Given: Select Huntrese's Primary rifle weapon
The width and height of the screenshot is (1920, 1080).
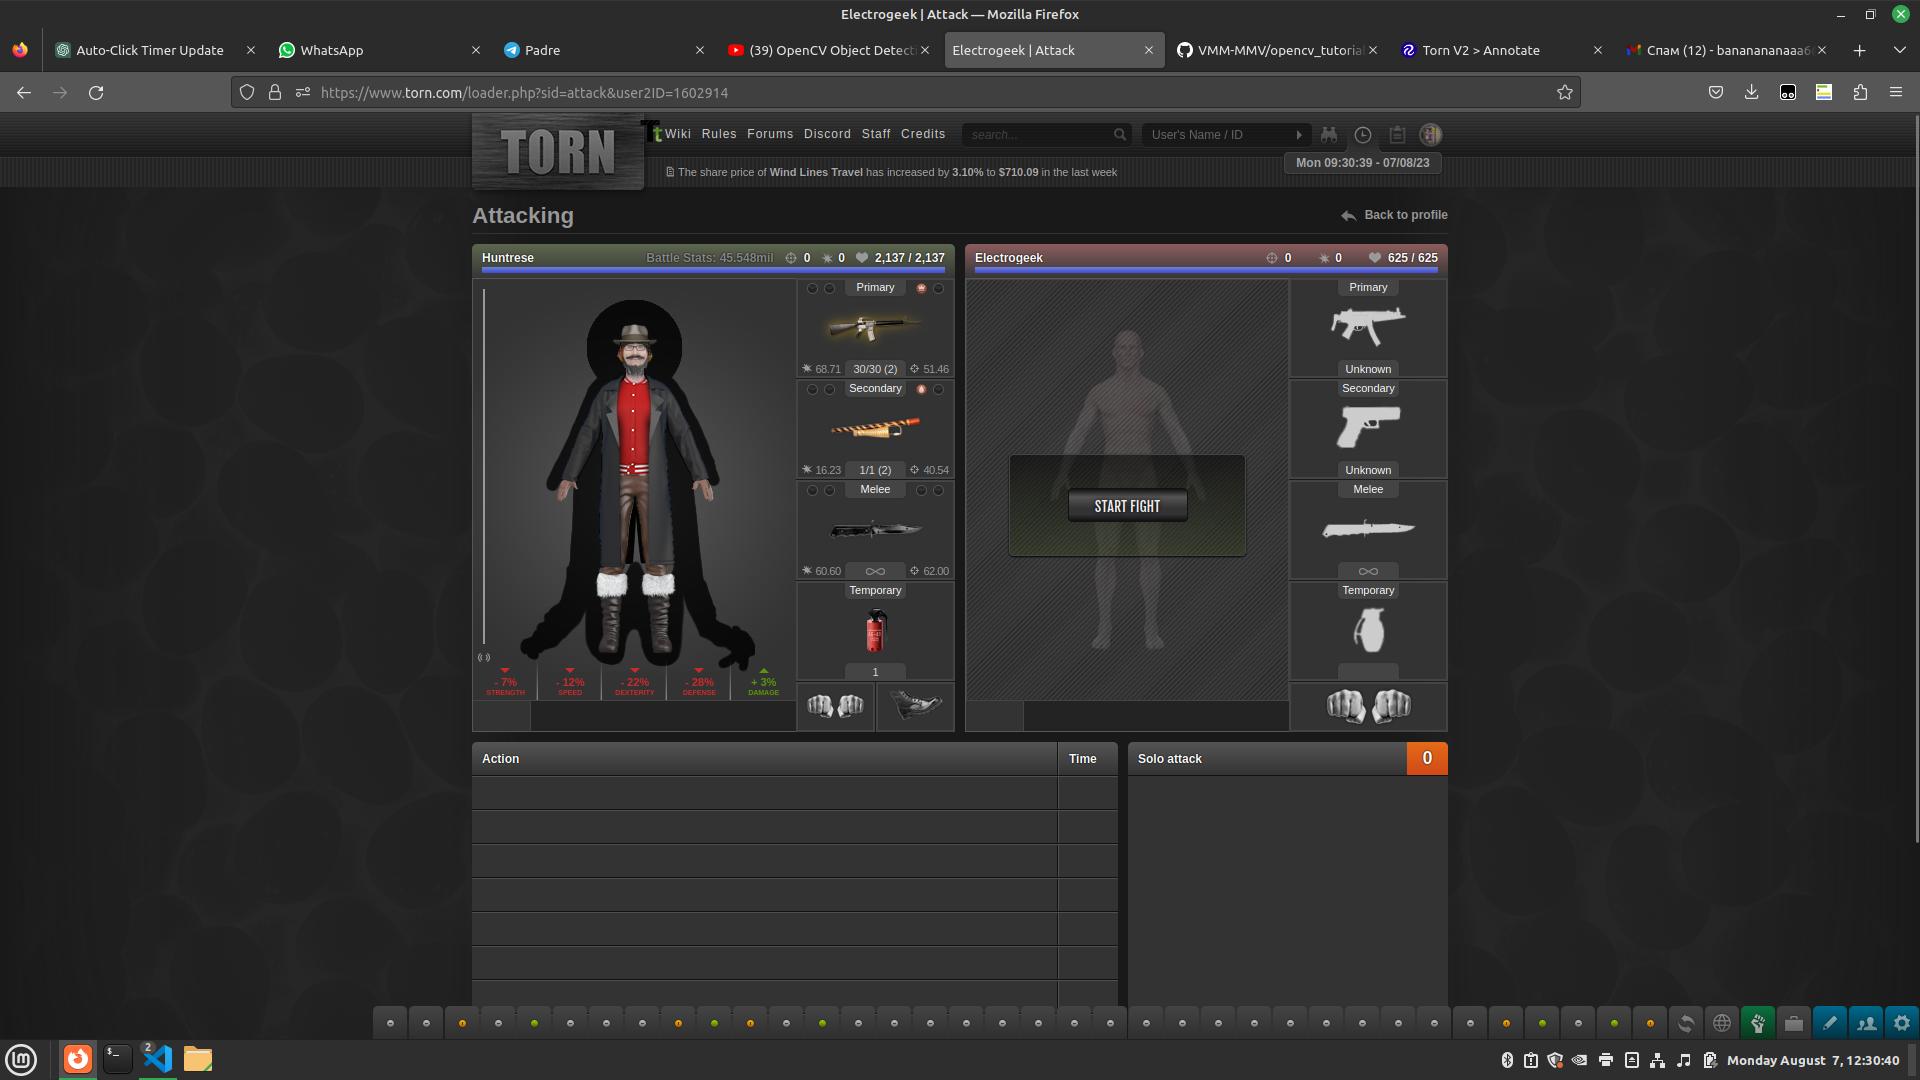Looking at the screenshot, I should (x=874, y=327).
